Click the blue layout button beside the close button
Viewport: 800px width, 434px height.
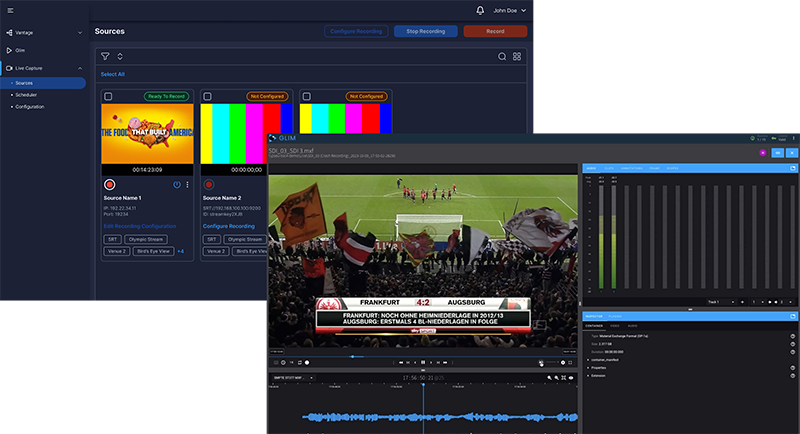[778, 152]
